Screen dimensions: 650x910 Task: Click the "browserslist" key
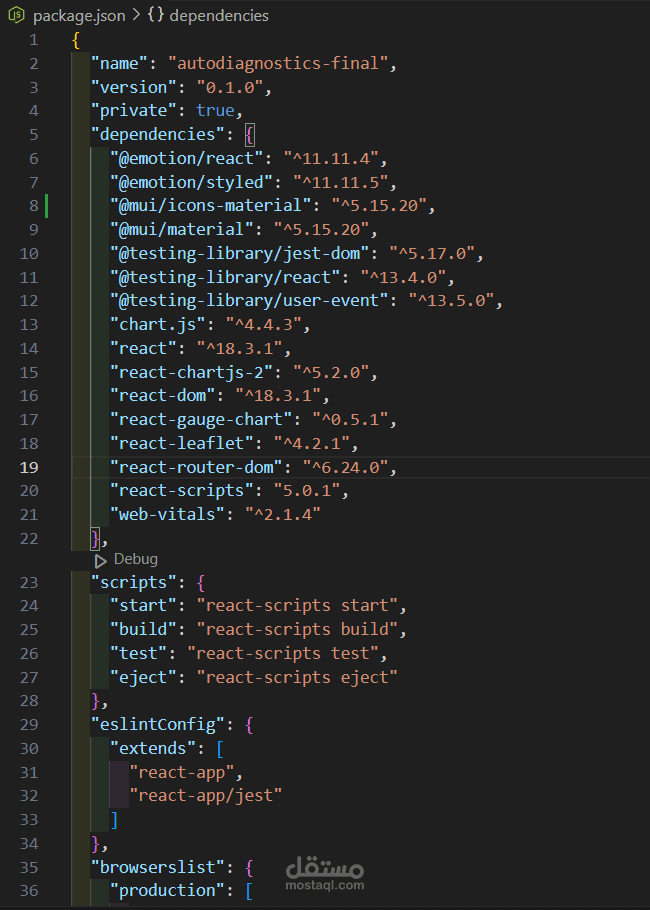(158, 868)
